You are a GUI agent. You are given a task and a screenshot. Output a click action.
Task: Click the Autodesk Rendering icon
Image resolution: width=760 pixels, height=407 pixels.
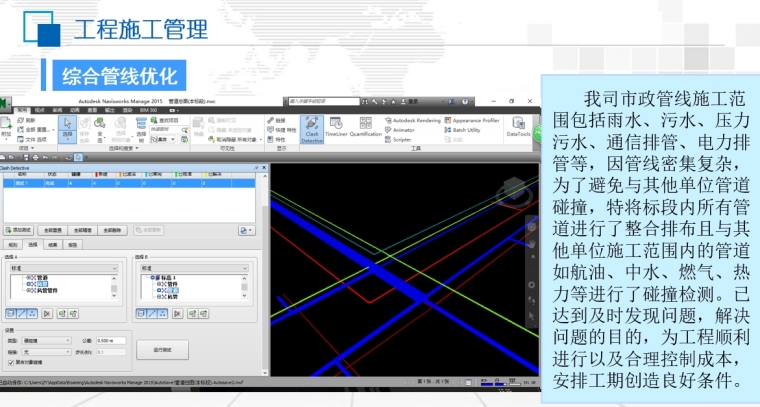click(x=414, y=120)
